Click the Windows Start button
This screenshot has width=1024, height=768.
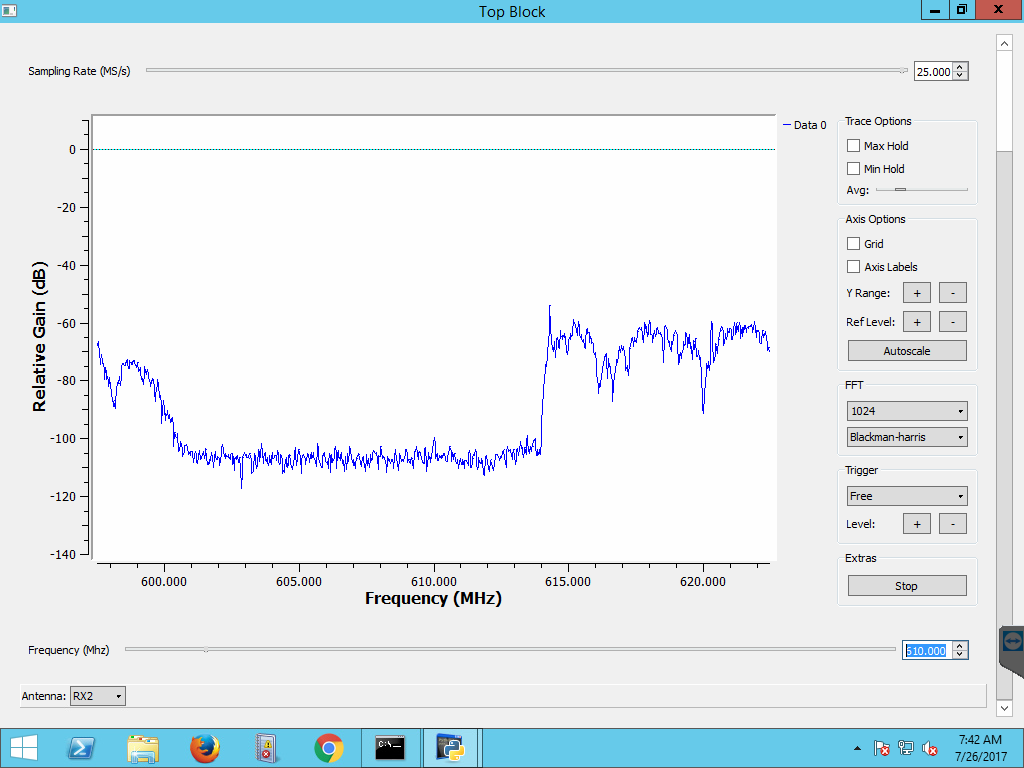pos(23,747)
